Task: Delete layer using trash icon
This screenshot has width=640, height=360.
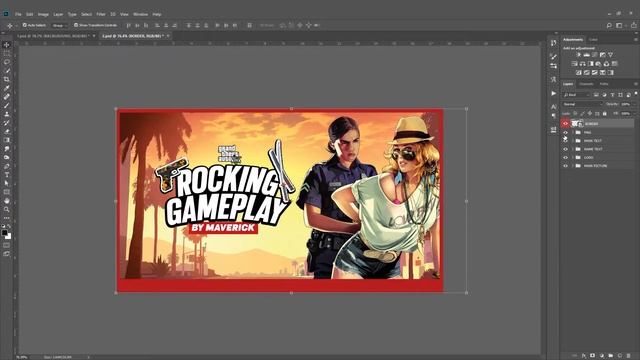Action: [x=629, y=356]
